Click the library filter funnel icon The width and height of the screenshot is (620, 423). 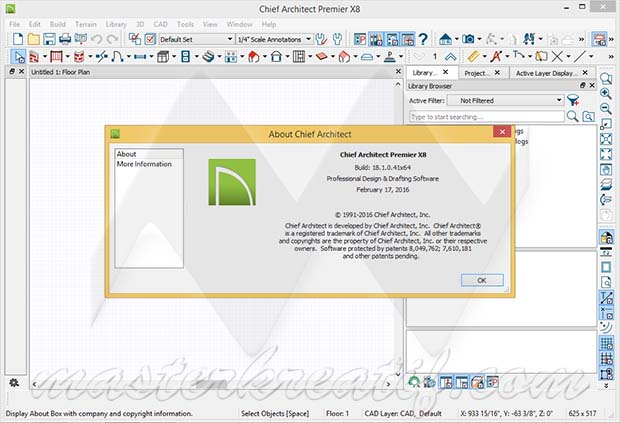tap(573, 100)
